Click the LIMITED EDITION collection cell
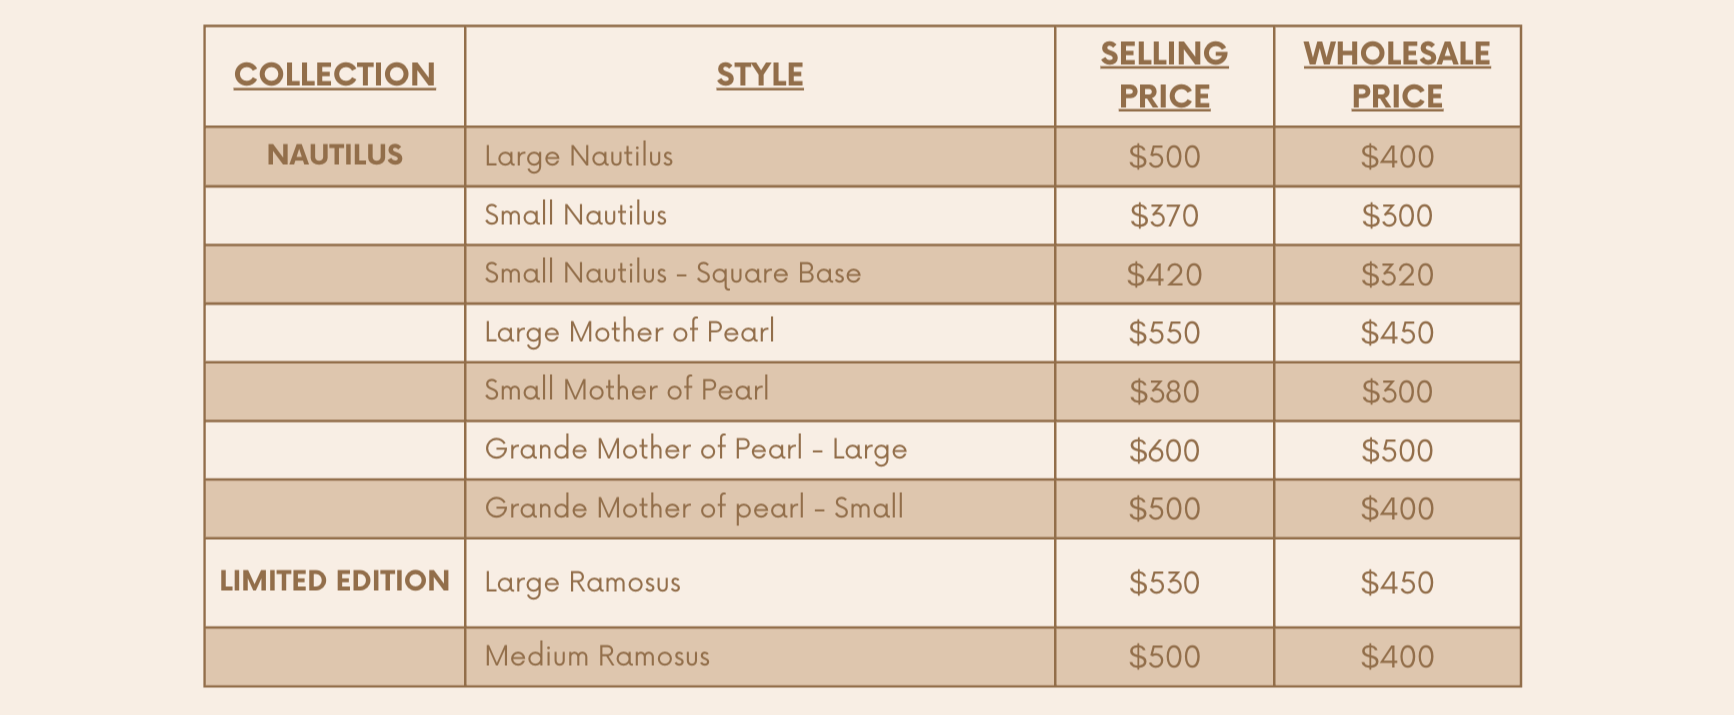Image resolution: width=1734 pixels, height=715 pixels. [335, 583]
